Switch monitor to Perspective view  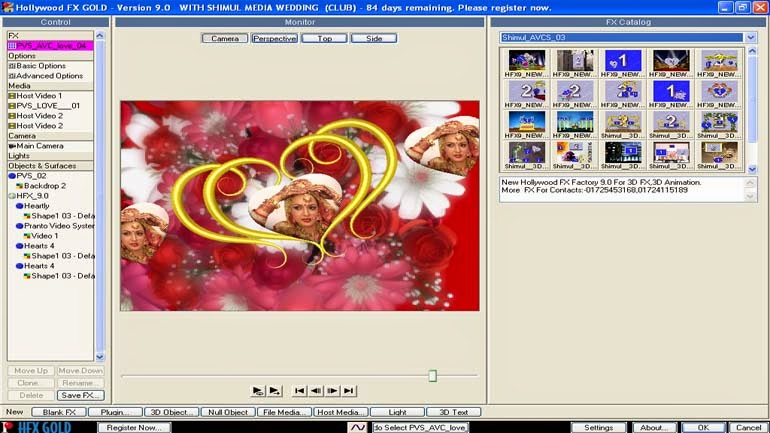[275, 38]
